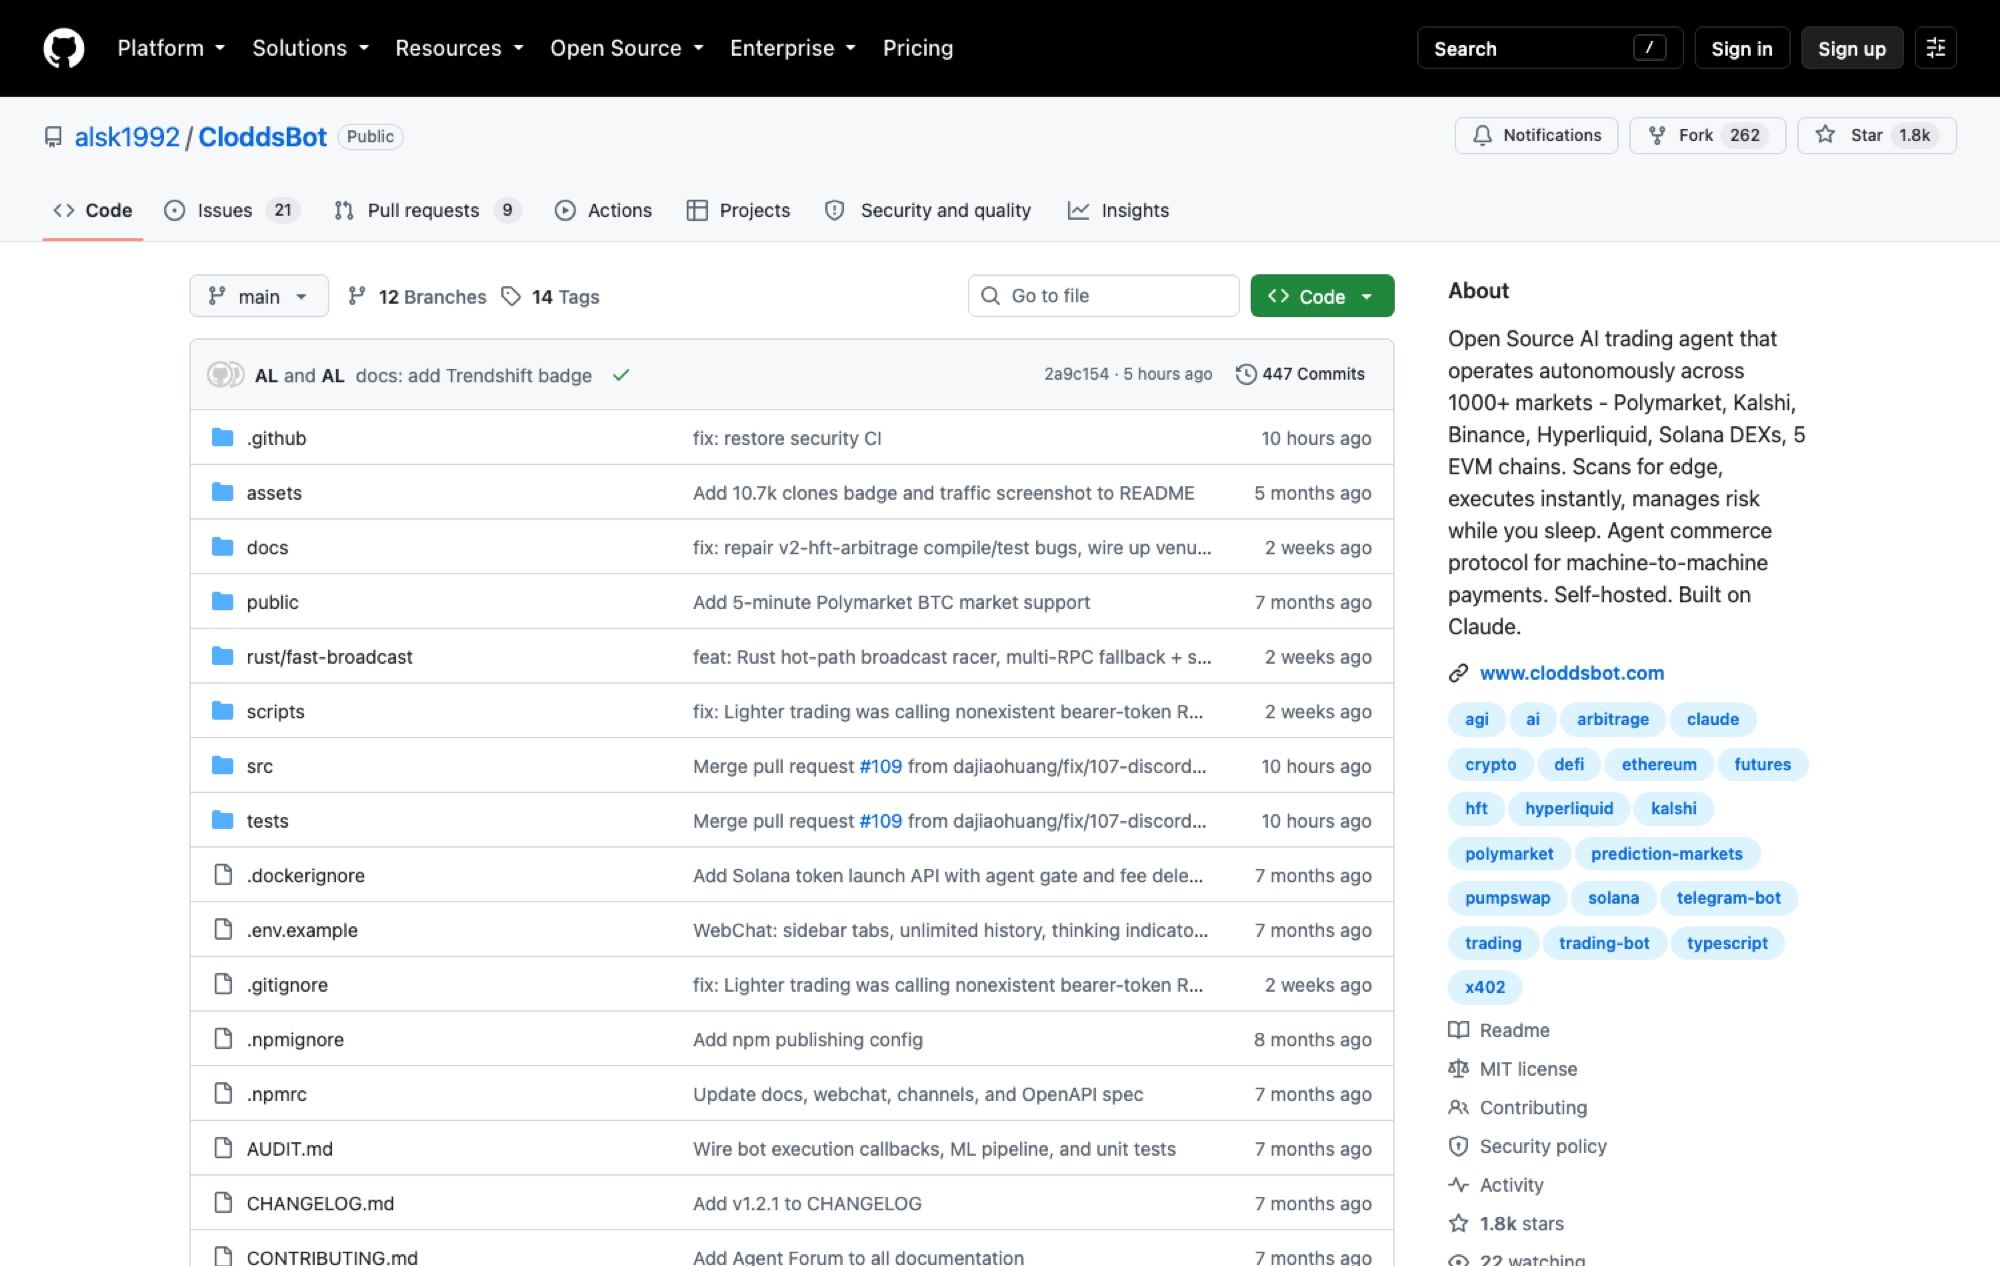This screenshot has width=2000, height=1266.
Task: Open the 'fix: restore security CI' commit message
Action: (787, 438)
